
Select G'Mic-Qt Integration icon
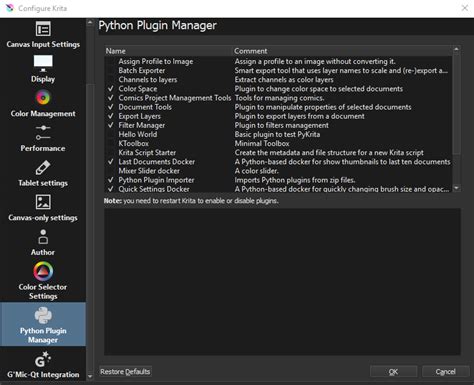coord(43,359)
